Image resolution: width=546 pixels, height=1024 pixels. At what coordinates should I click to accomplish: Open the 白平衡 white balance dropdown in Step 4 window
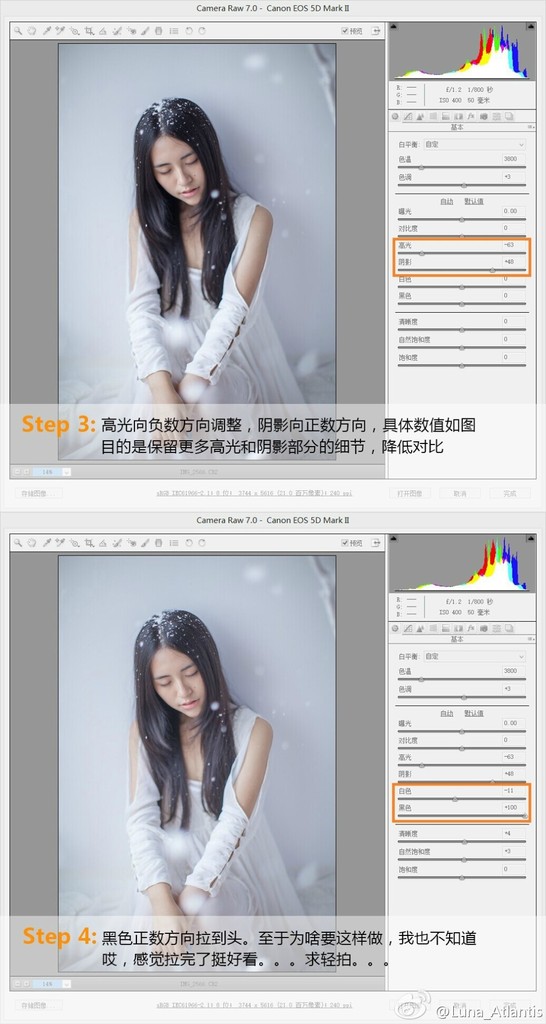[x=475, y=656]
